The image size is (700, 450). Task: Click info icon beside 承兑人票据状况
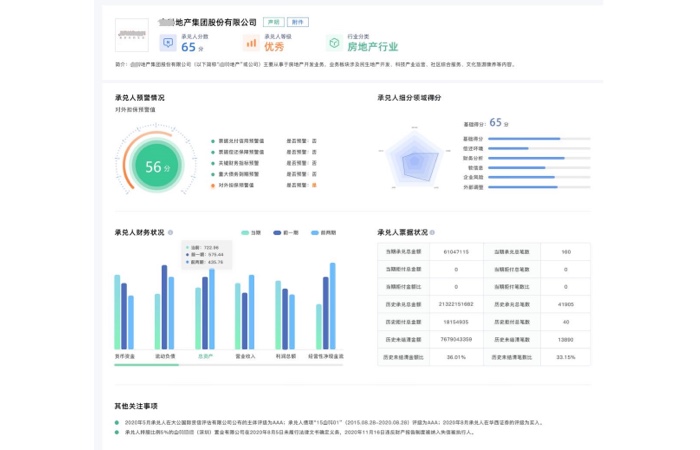tap(432, 233)
